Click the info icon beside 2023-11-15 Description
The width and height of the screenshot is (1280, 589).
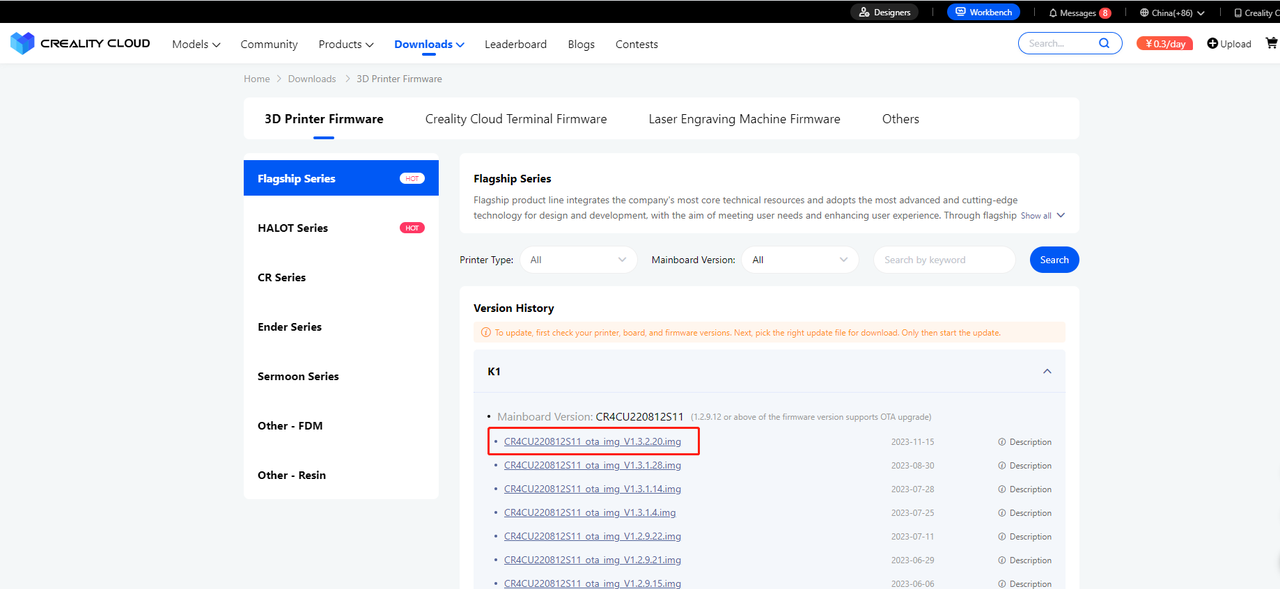(x=1001, y=442)
